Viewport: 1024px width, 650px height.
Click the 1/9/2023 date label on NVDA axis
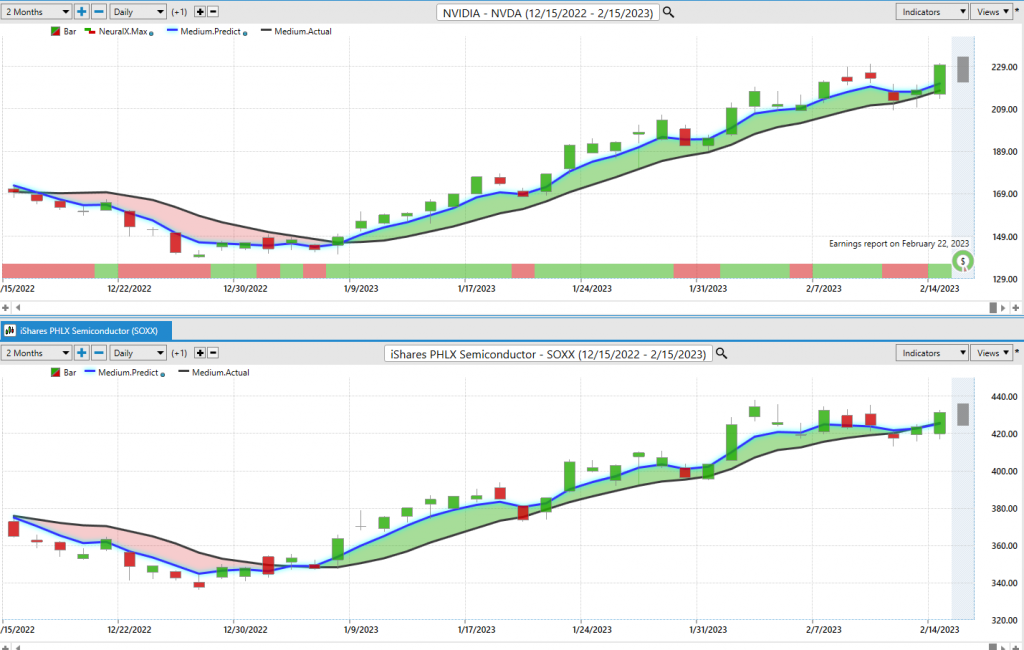pos(360,289)
